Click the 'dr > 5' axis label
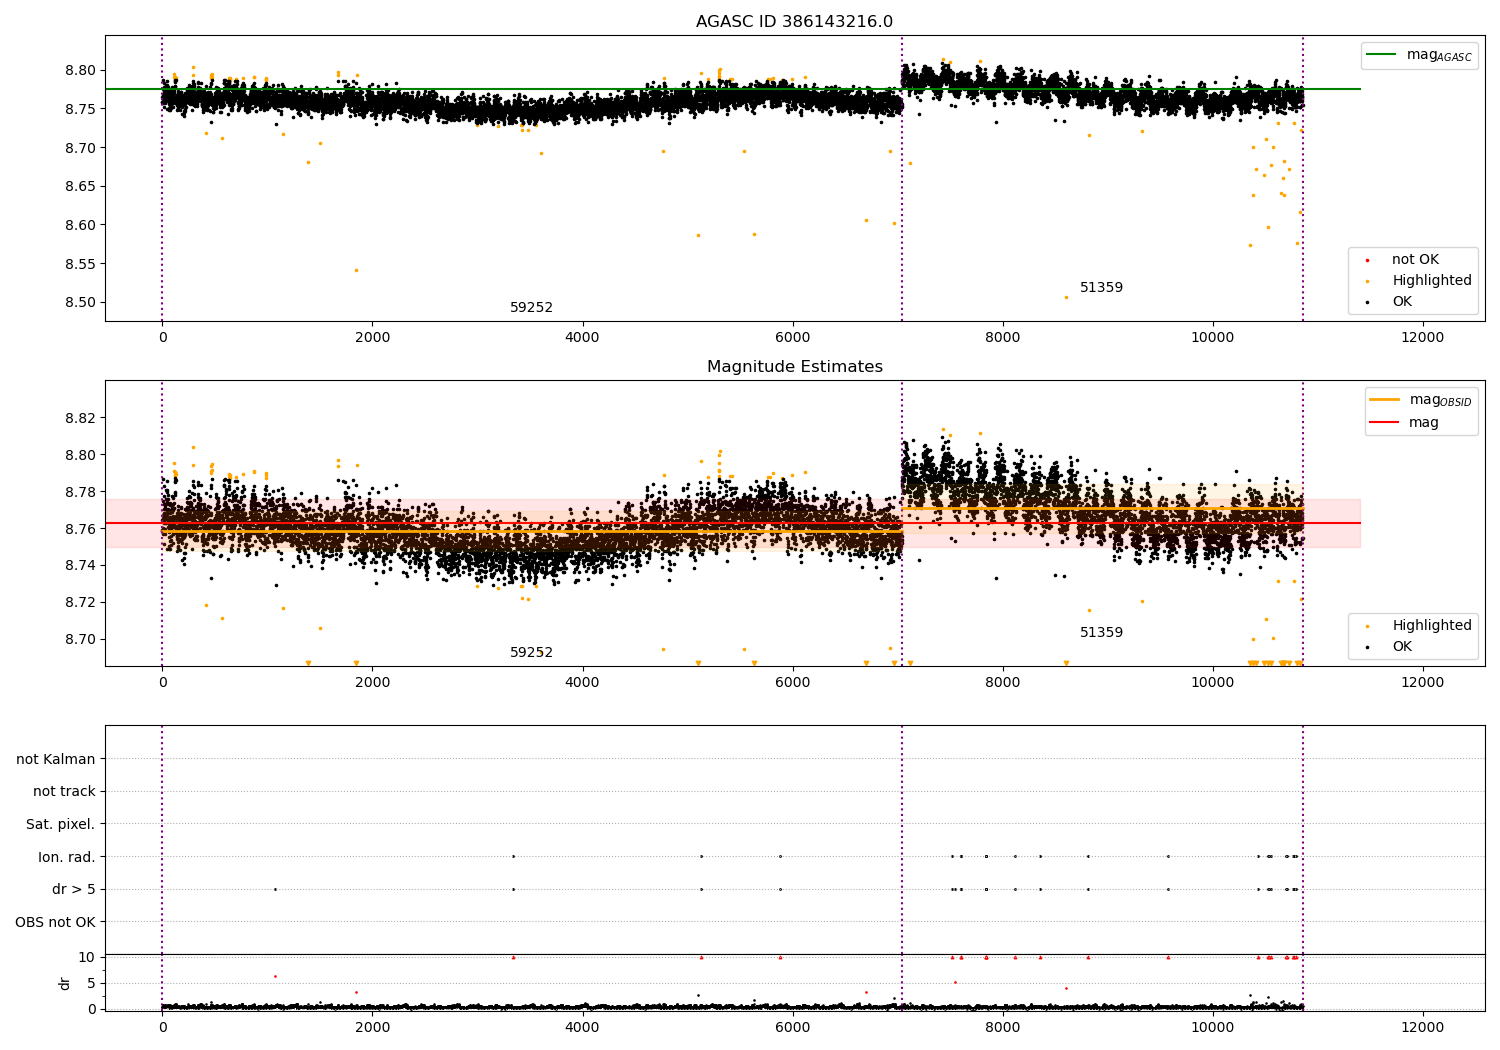1500x1050 pixels. (74, 890)
